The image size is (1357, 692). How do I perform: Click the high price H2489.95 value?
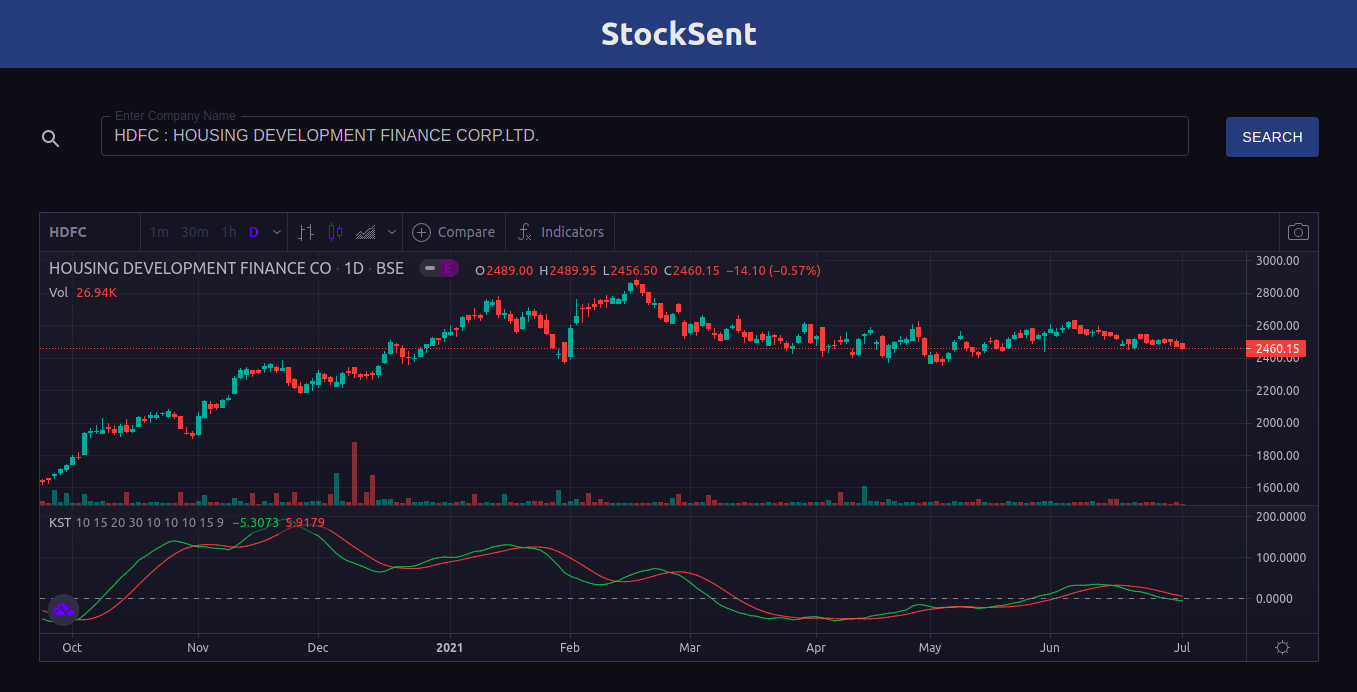[567, 270]
